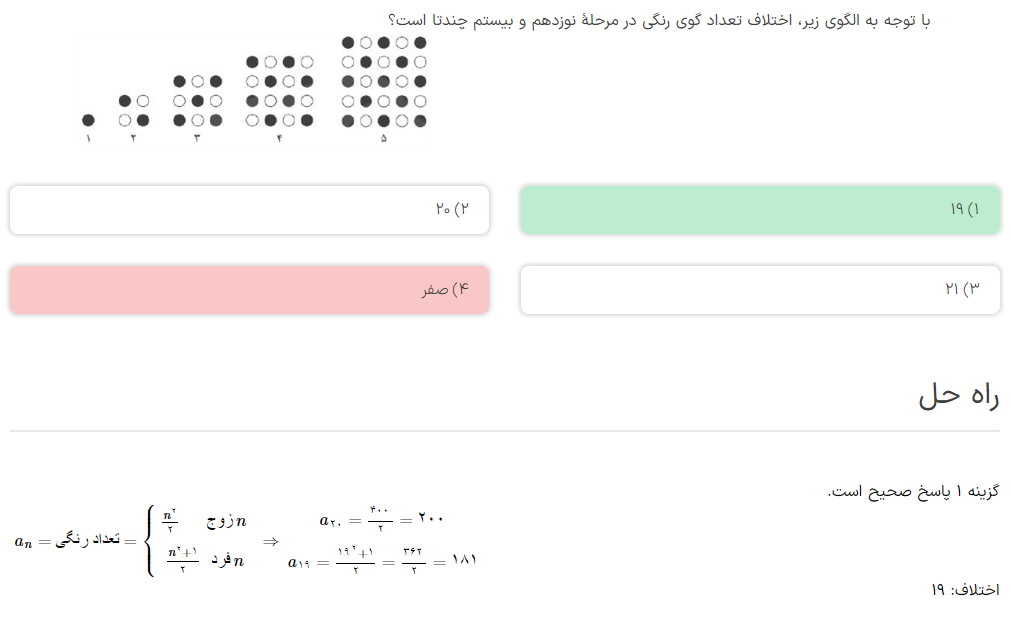The width and height of the screenshot is (1010, 620).
Task: Click the راه حل section heading
Action: click(x=958, y=395)
